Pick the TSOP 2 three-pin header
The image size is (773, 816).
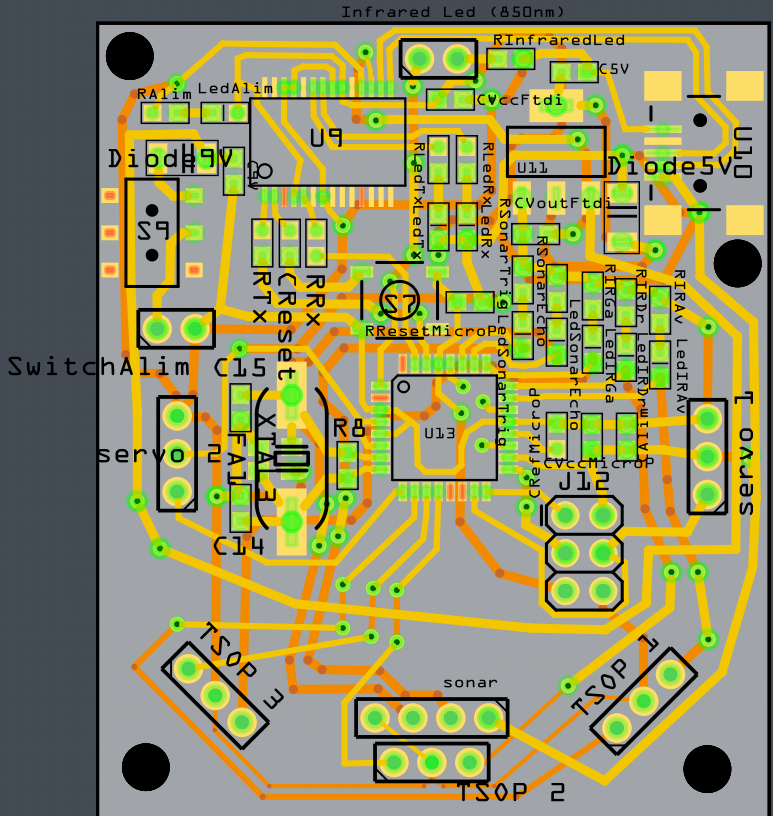click(431, 762)
